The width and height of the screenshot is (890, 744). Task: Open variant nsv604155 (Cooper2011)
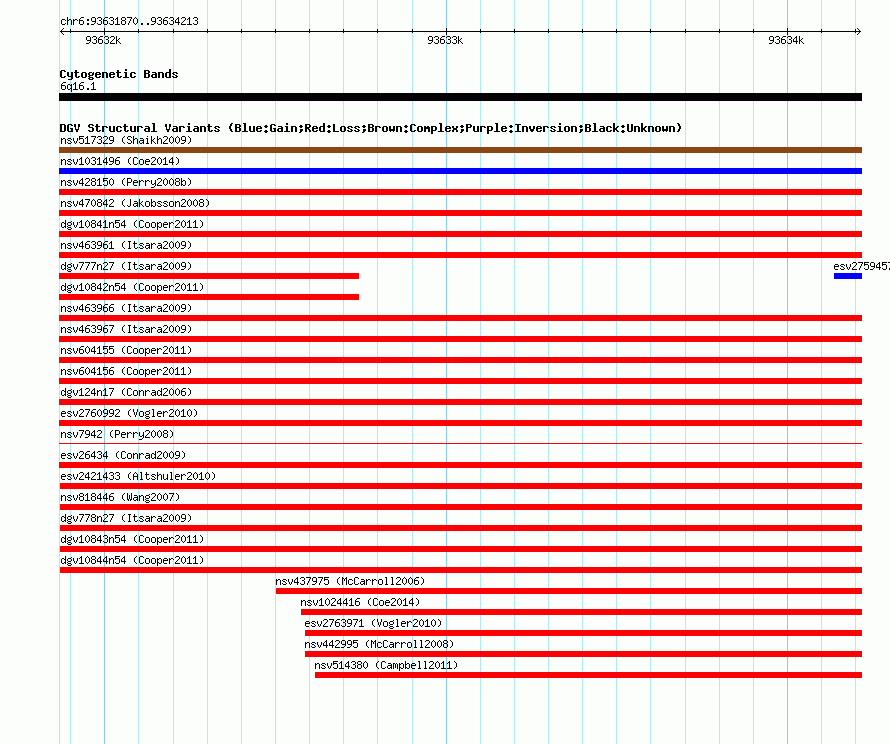pos(126,350)
